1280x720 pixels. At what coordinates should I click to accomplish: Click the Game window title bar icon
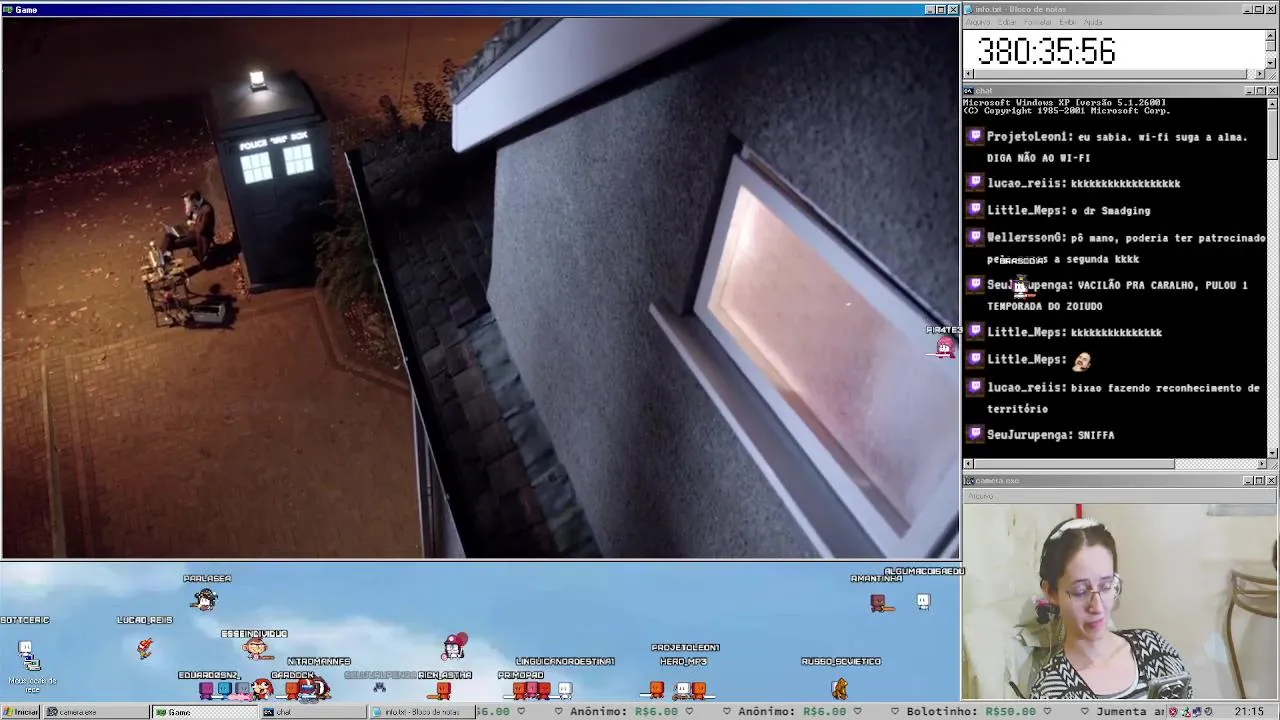click(x=8, y=9)
